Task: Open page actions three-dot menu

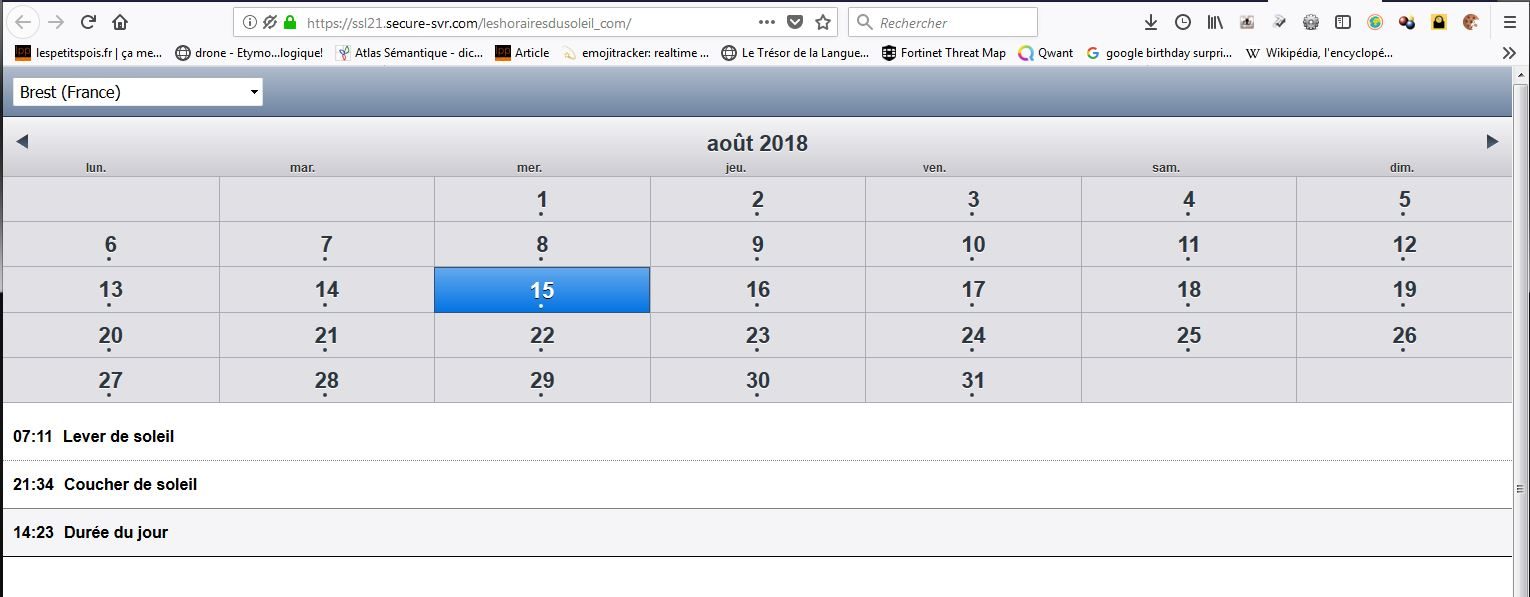Action: click(x=767, y=22)
